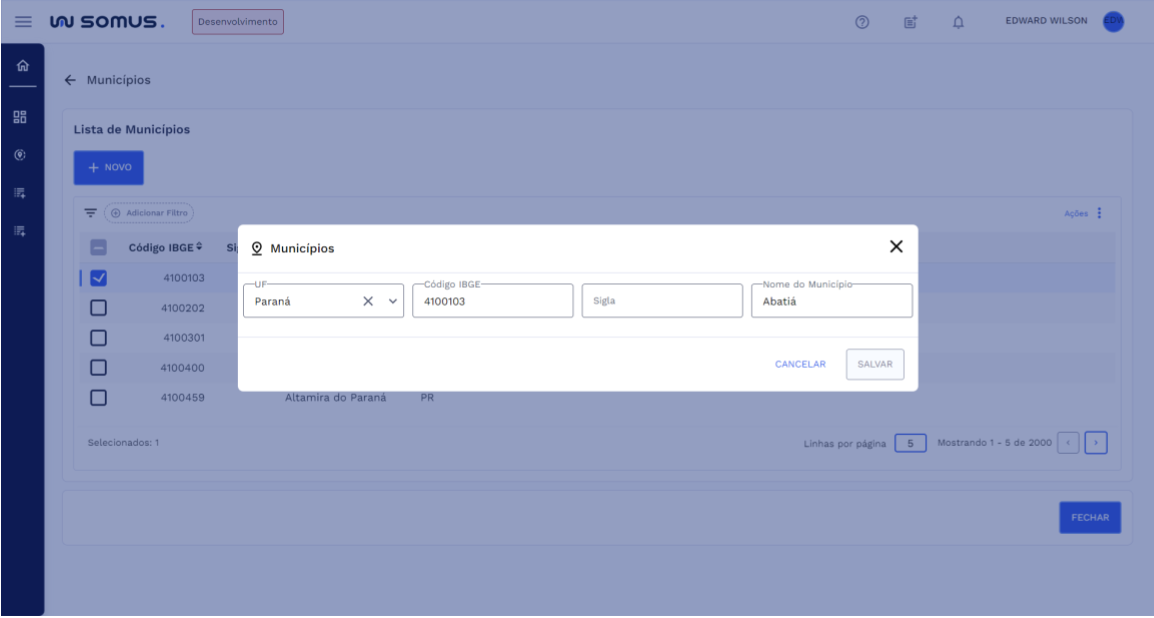Open the help question mark icon

860,22
